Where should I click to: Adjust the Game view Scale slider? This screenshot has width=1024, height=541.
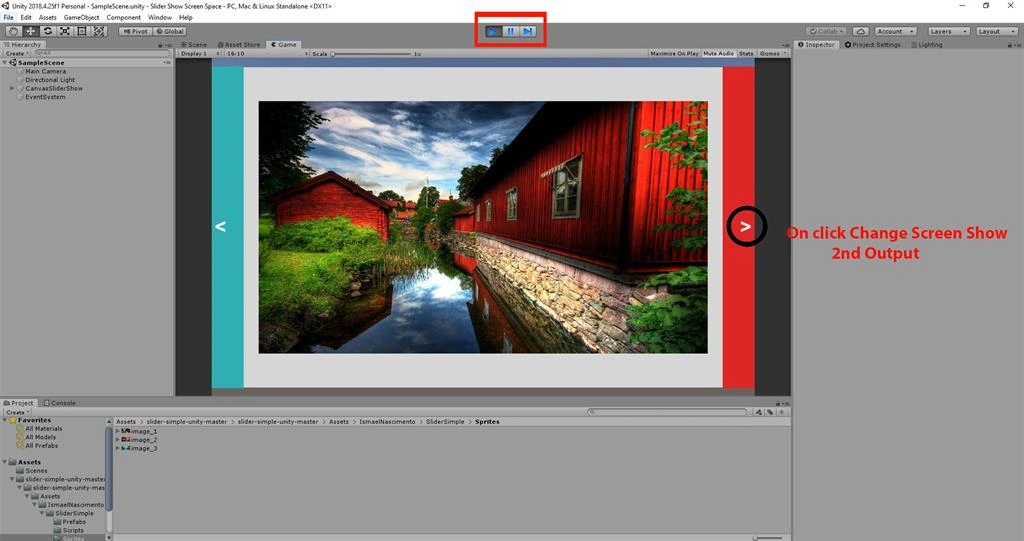372,54
